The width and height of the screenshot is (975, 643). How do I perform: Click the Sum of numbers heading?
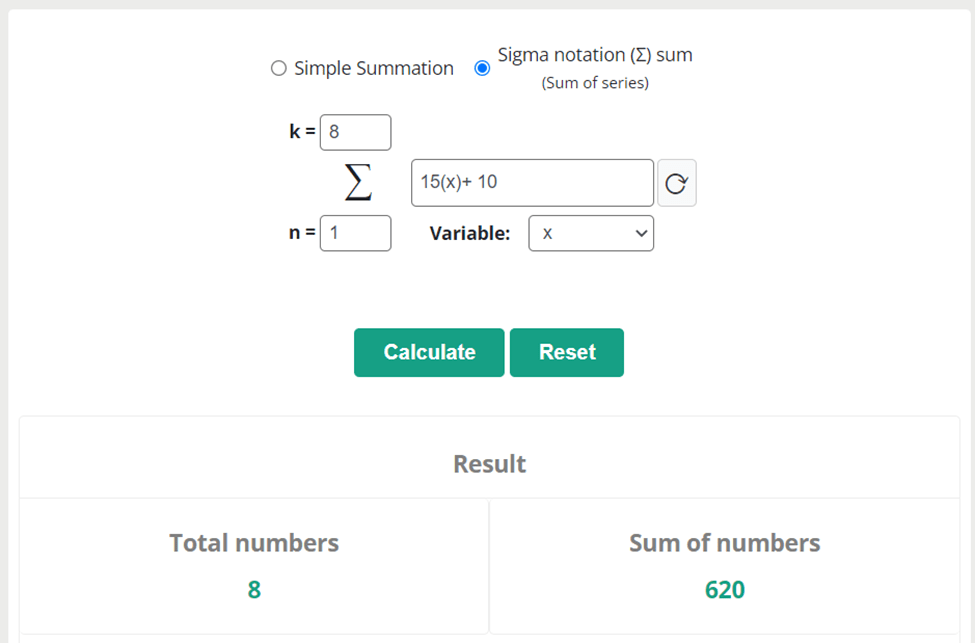(x=724, y=543)
